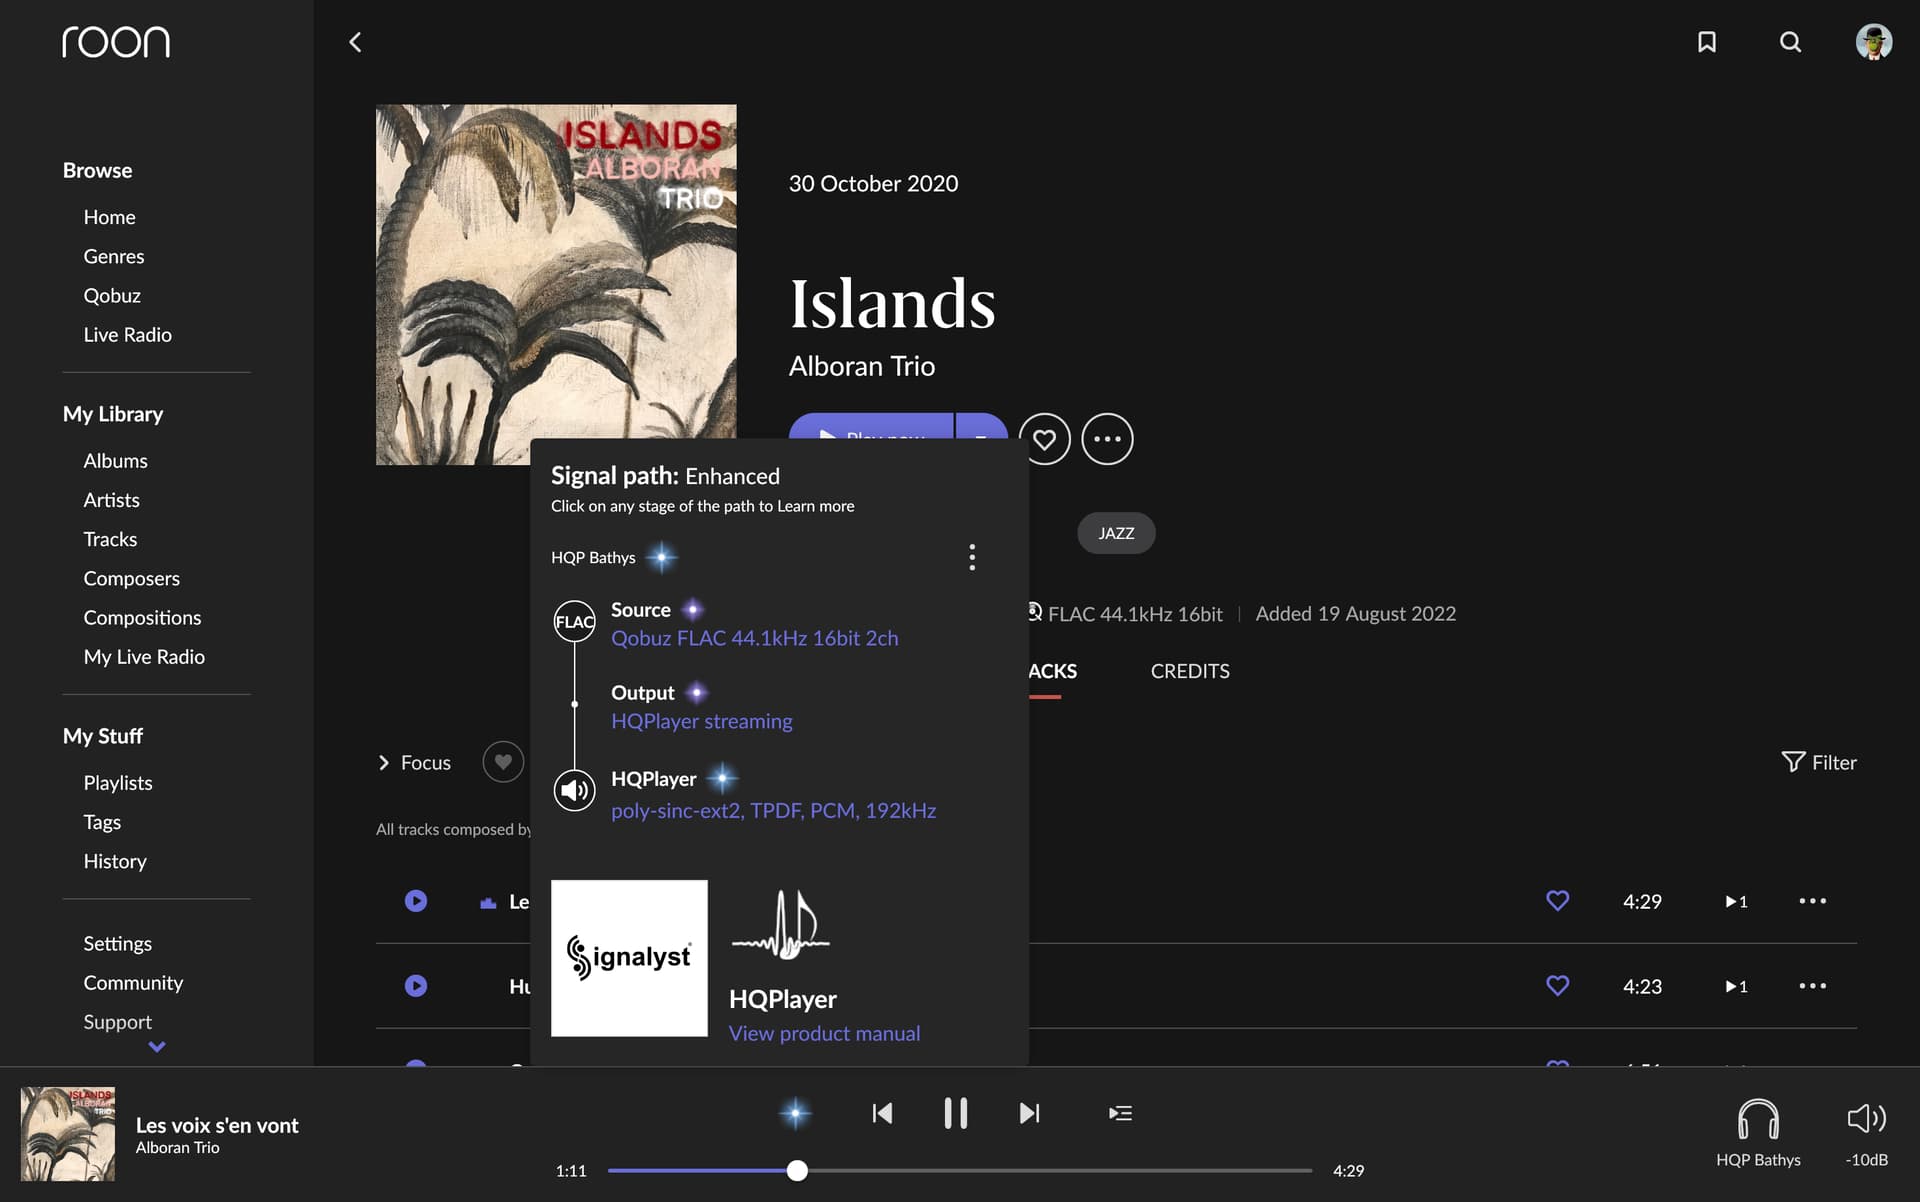Image resolution: width=1920 pixels, height=1202 pixels.
Task: Skip to next track
Action: click(1029, 1113)
